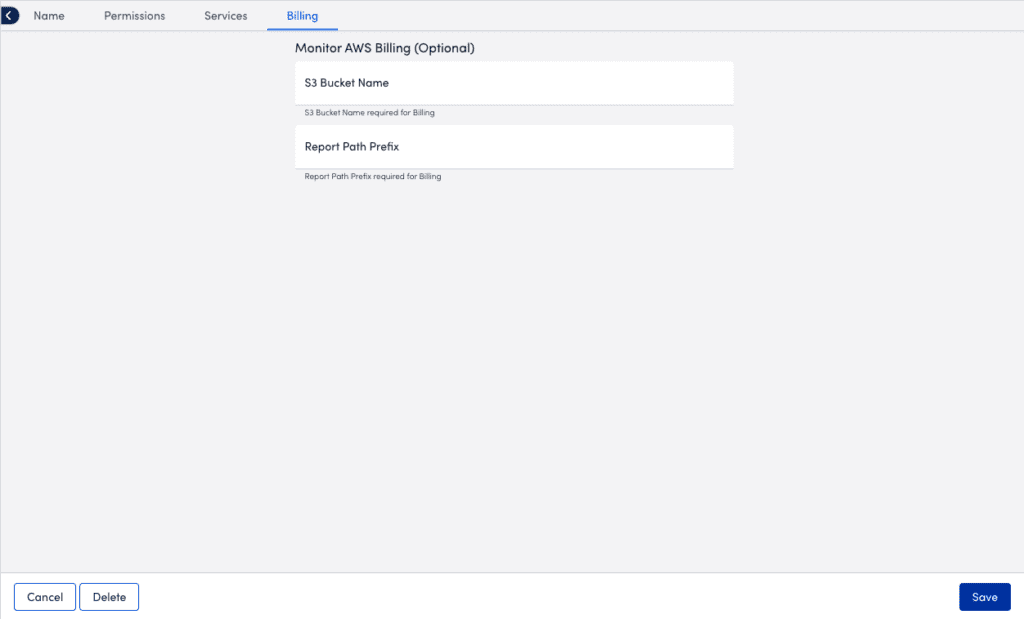Open the Permissions tab
Viewport: 1024px width, 619px height.
click(135, 16)
